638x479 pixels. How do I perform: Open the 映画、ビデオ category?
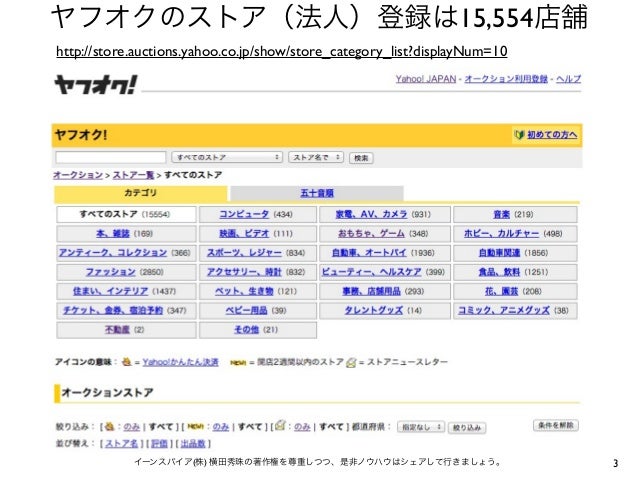(x=244, y=234)
